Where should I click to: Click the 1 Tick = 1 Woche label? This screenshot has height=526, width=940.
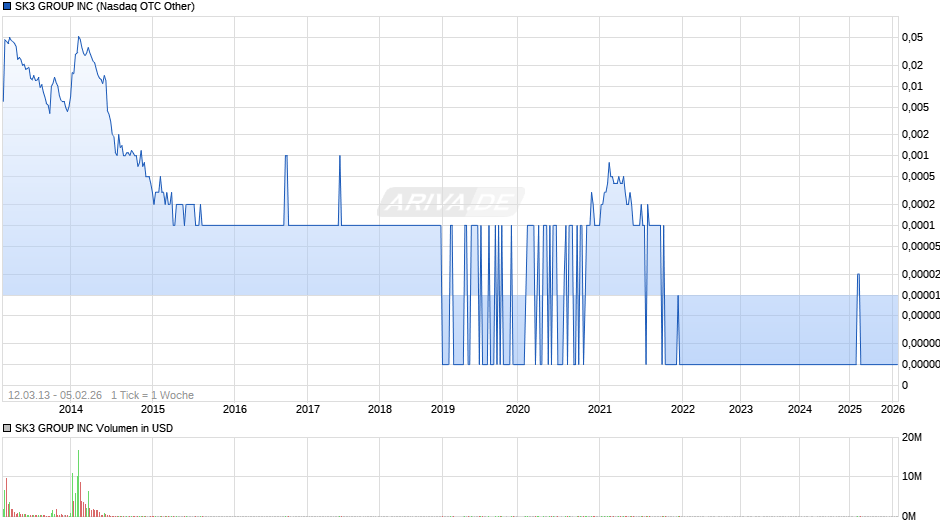tap(152, 395)
